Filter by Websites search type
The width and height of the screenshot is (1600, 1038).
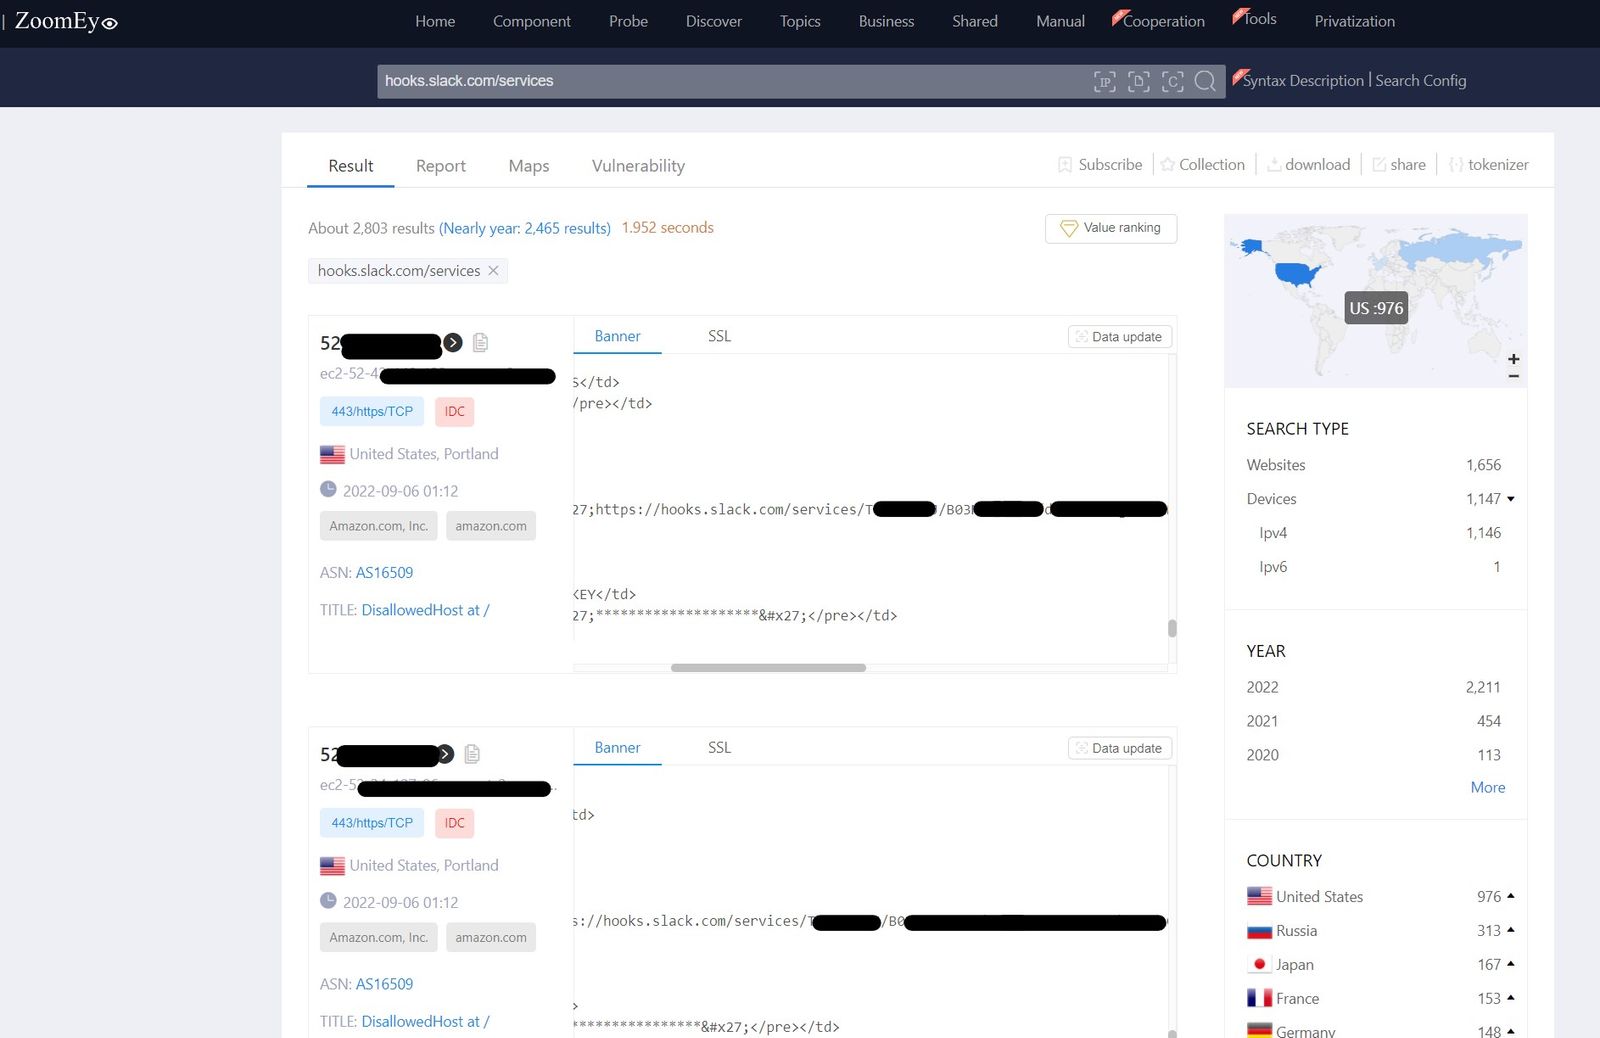tap(1373, 465)
